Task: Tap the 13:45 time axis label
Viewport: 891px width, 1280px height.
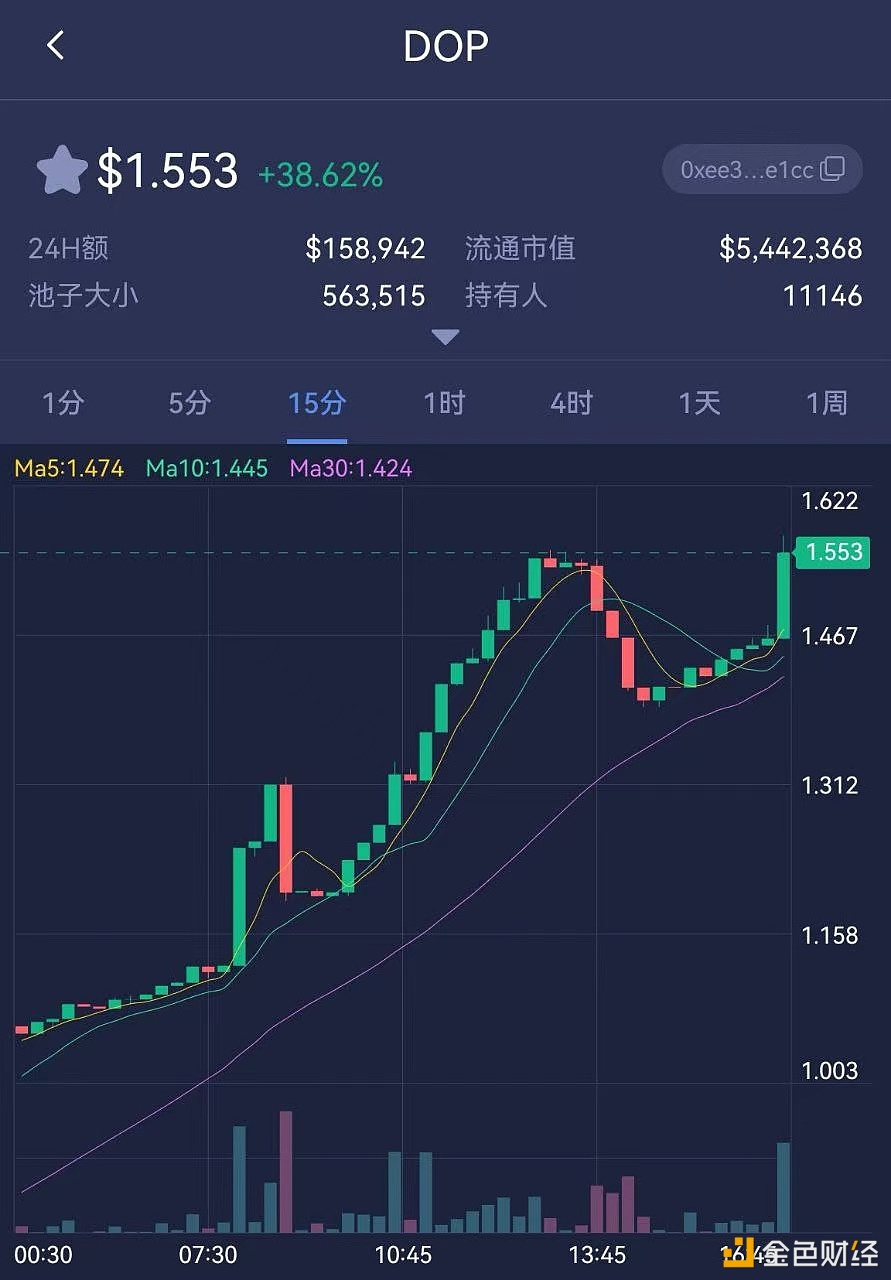Action: point(597,1254)
